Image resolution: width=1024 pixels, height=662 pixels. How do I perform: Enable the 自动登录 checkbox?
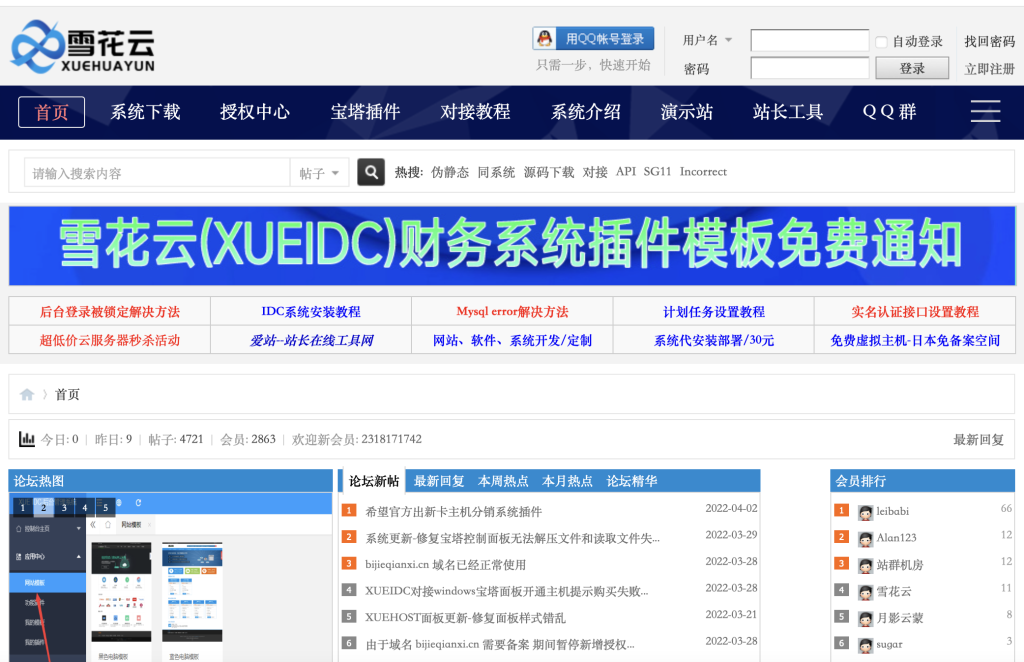881,42
